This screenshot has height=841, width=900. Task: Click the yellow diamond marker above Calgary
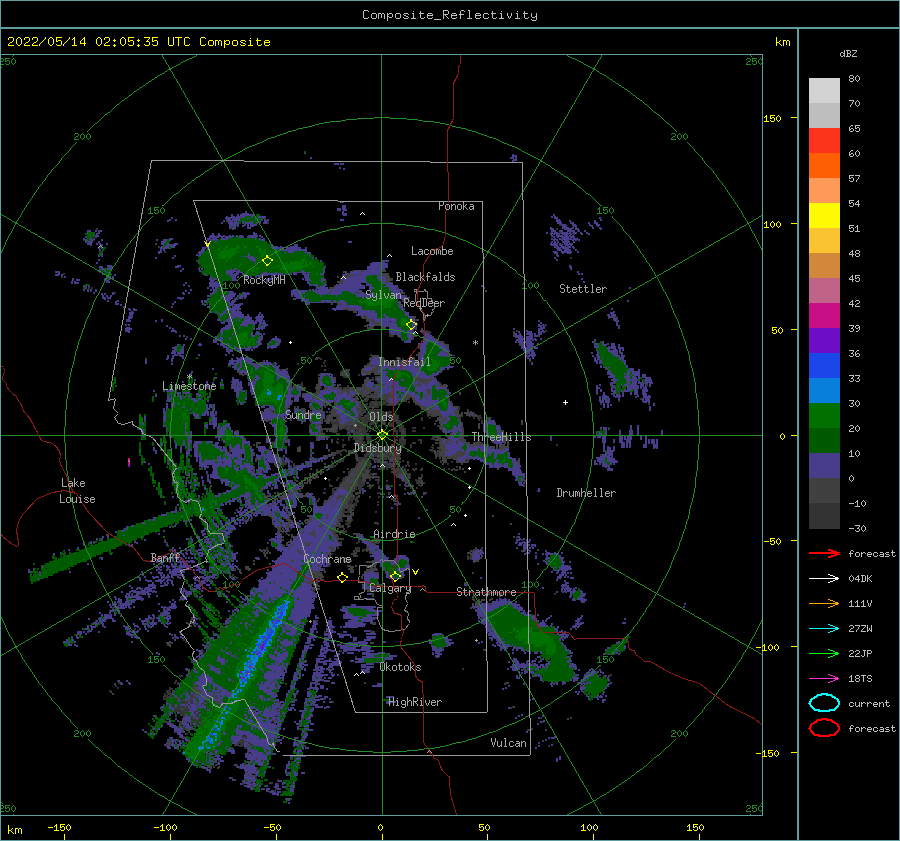[x=395, y=576]
